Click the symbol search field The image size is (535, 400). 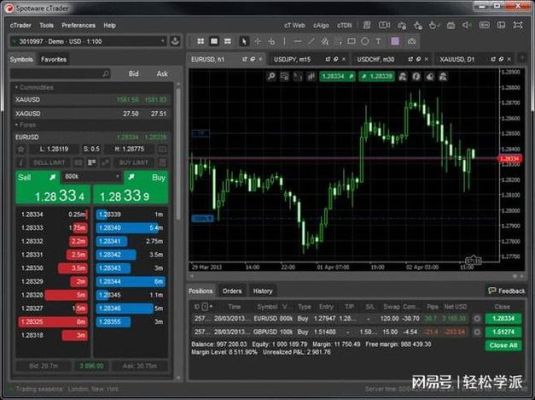tap(61, 74)
